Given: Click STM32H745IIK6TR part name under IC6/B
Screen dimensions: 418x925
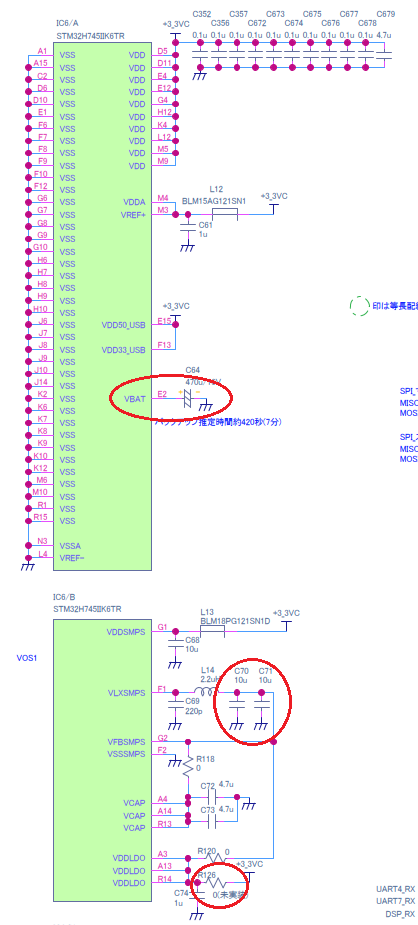Looking at the screenshot, I should pos(88,609).
